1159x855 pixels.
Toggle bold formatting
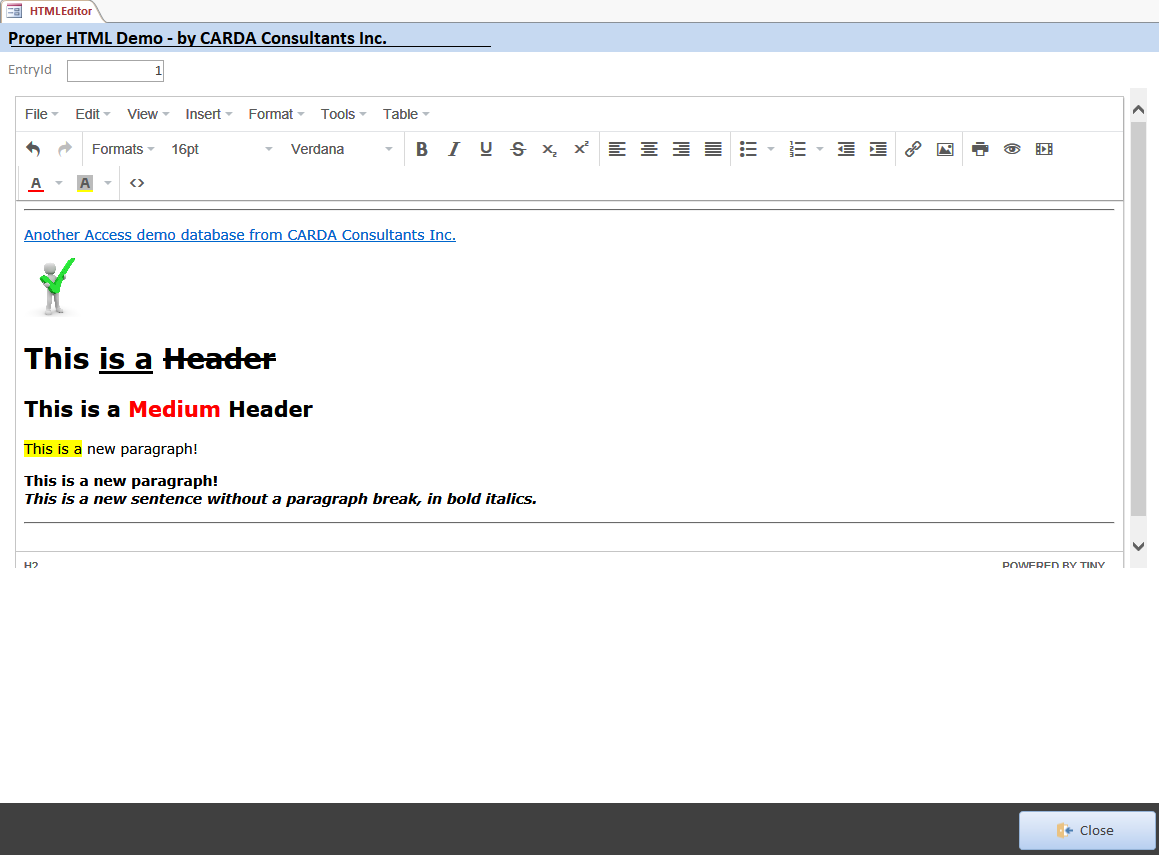pyautogui.click(x=421, y=149)
